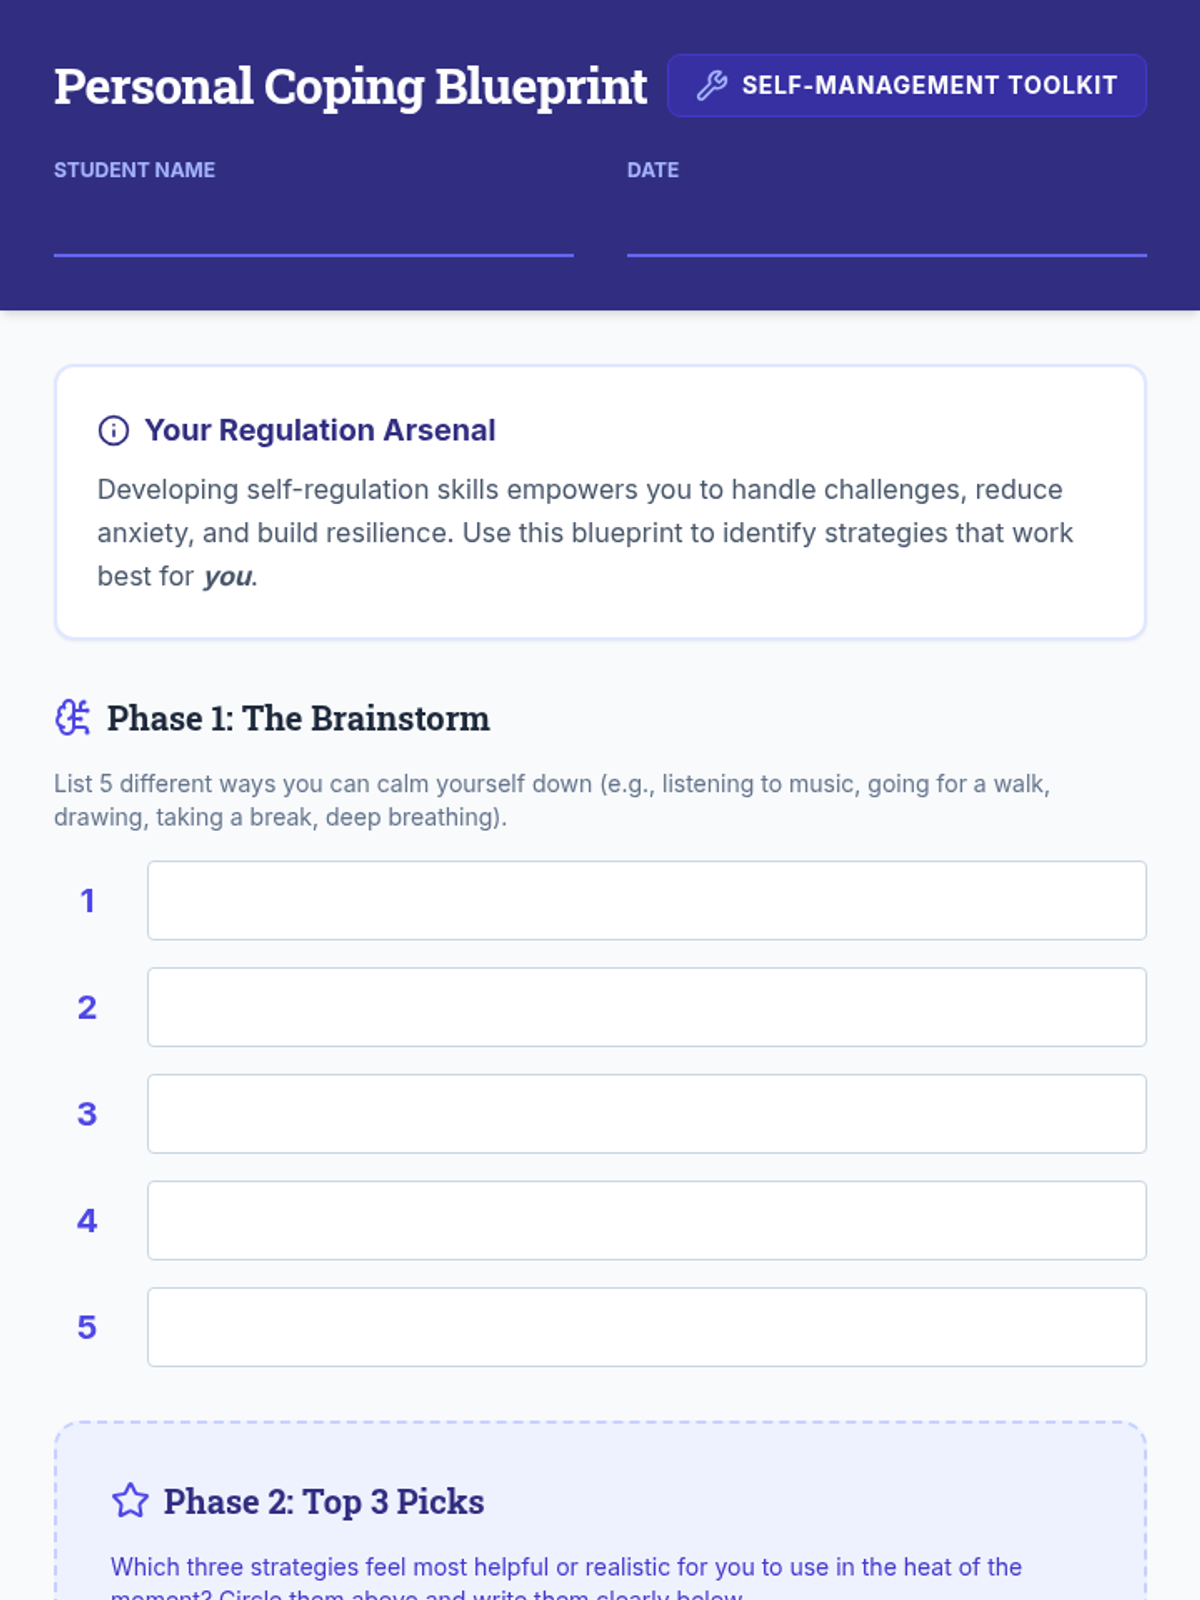Image resolution: width=1200 pixels, height=1600 pixels.
Task: Click the Phase 2: Top 3 Picks heading
Action: (x=324, y=1502)
